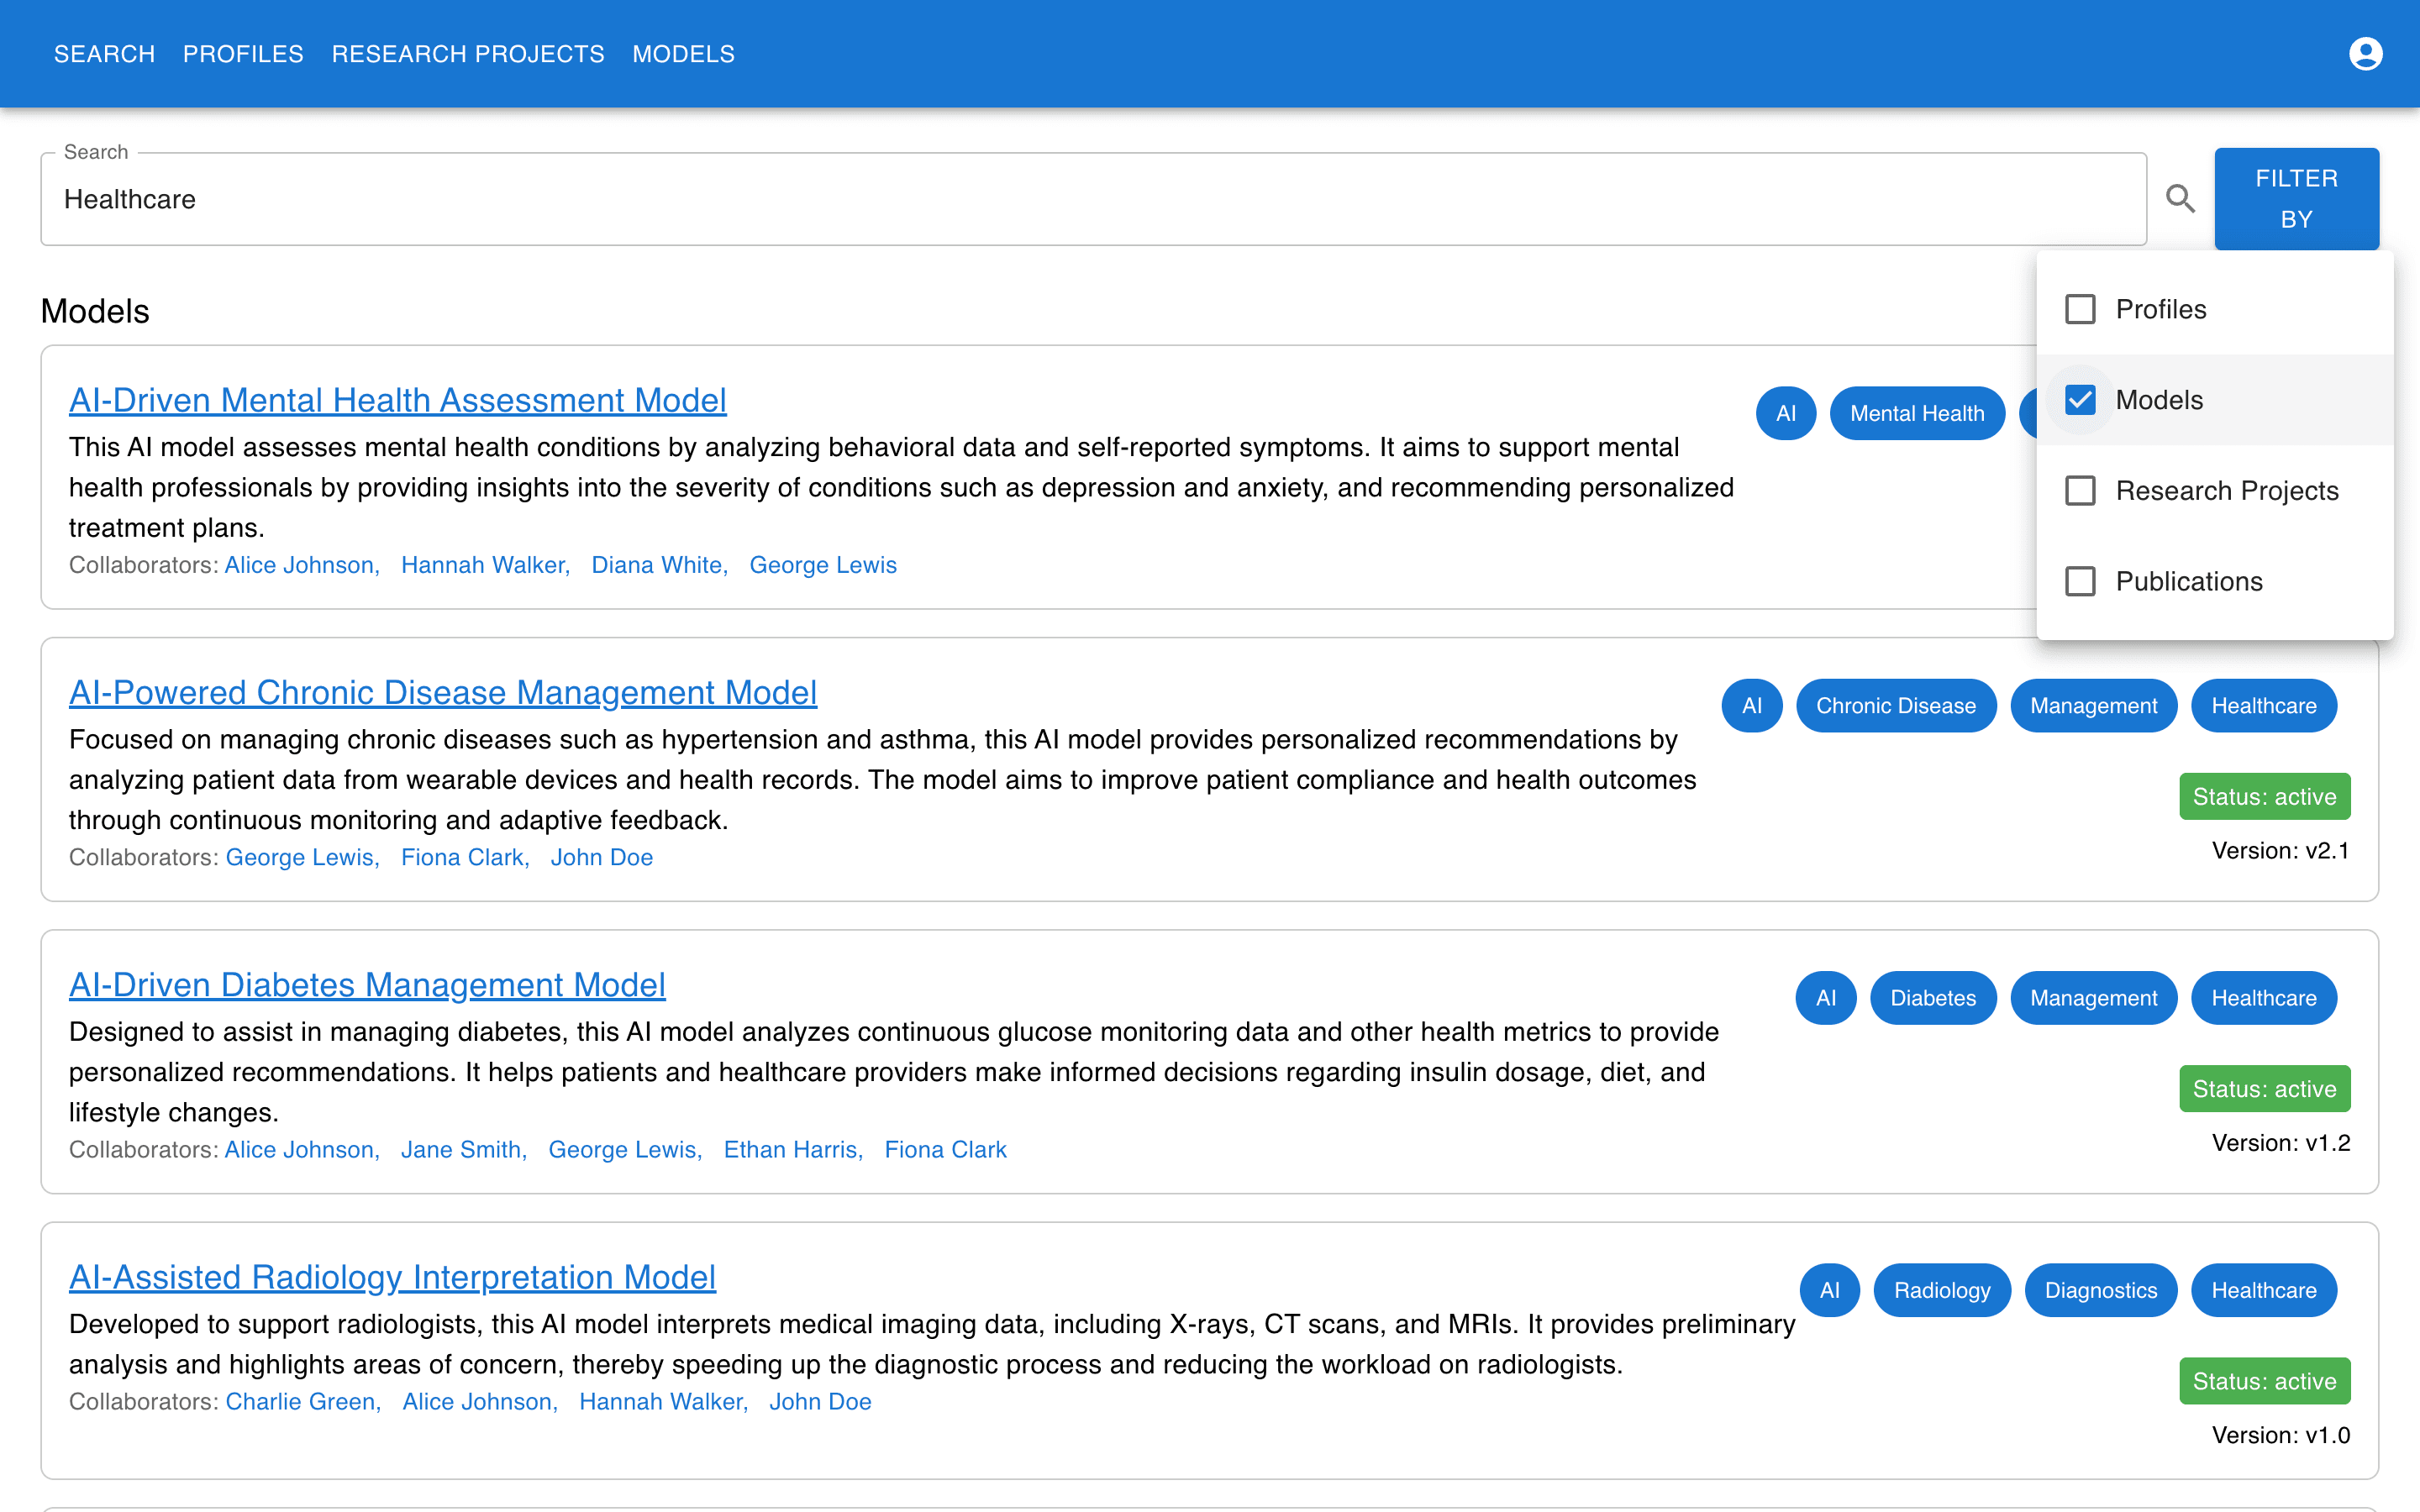This screenshot has width=2420, height=1512.
Task: Select MODELS from the top navigation
Action: [683, 54]
